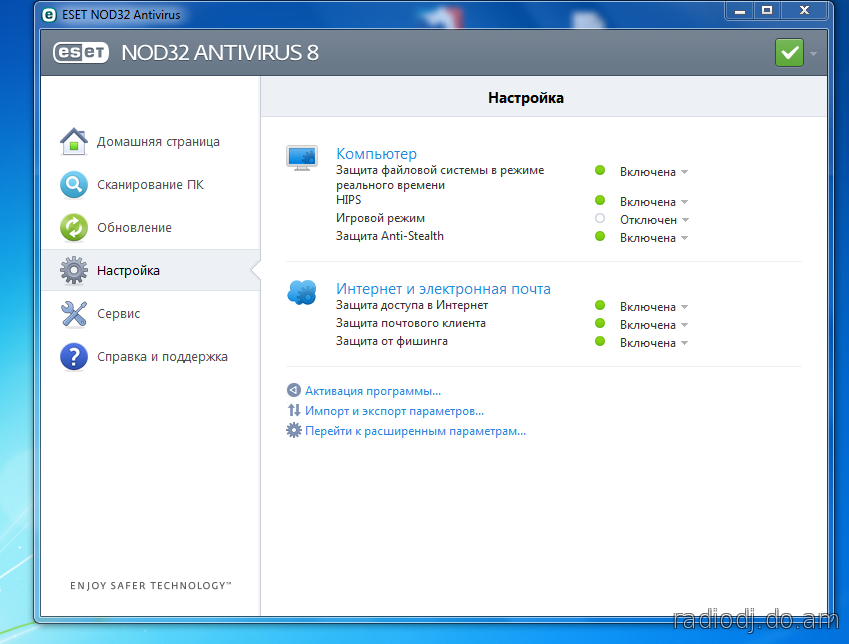Click the up-down arrows icon for Импорт и экспорт

[x=293, y=410]
